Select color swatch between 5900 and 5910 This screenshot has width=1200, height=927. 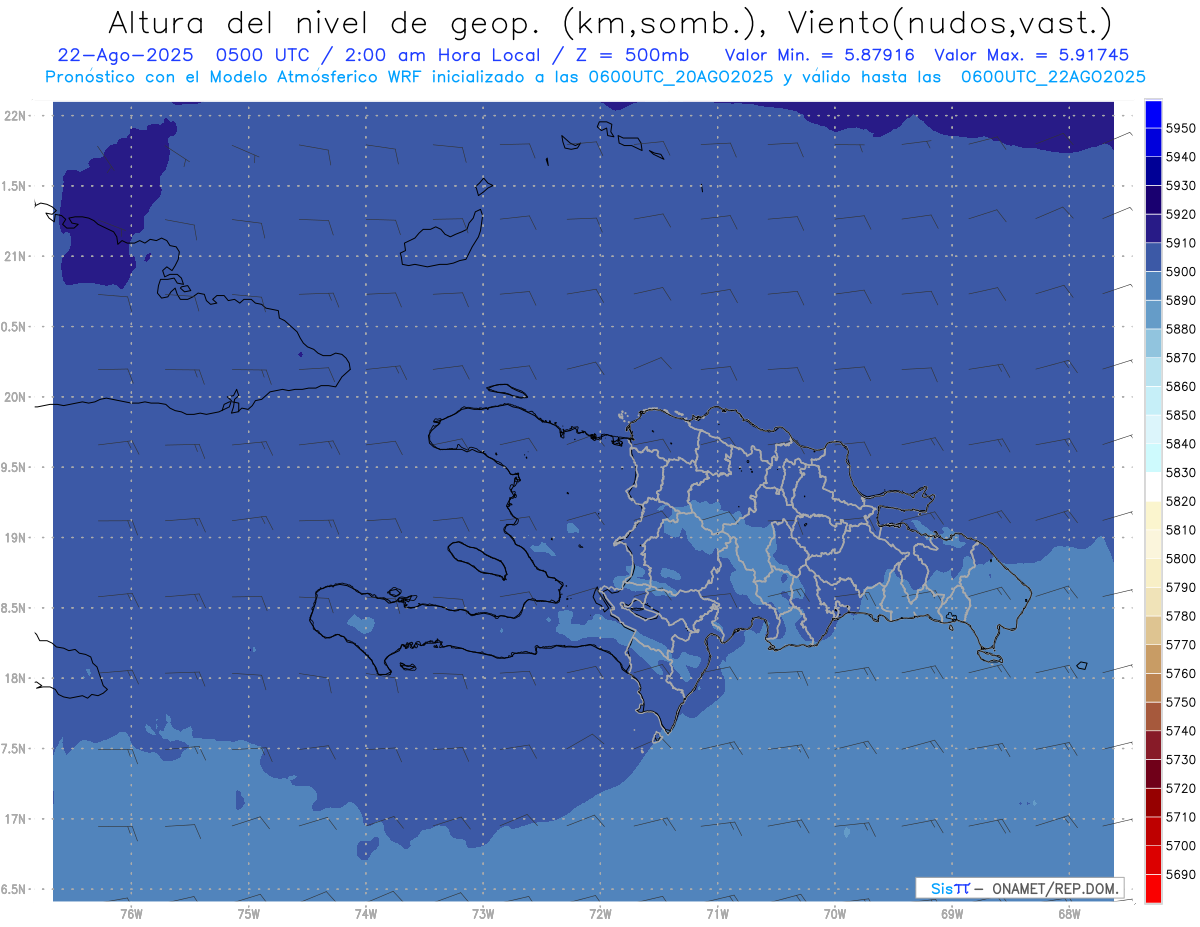click(x=1153, y=257)
